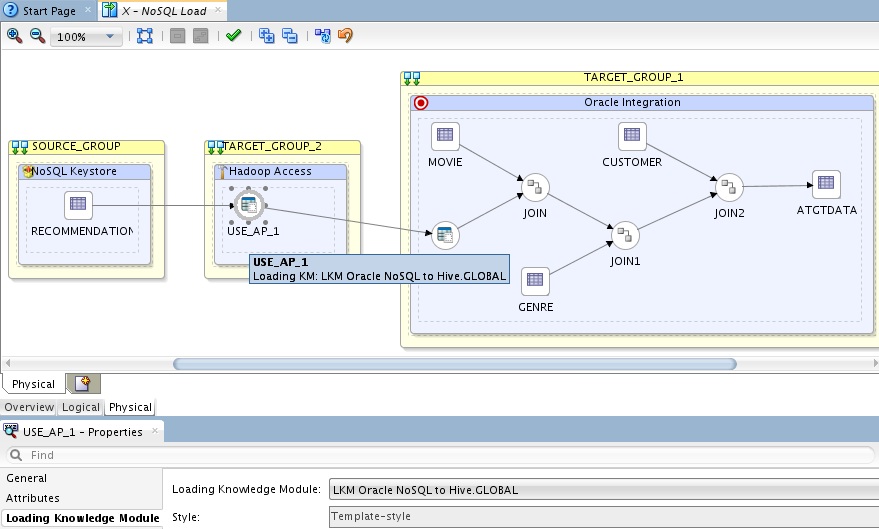Click the new physical design tab icon
Screen dimensions: 879x529
click(x=83, y=384)
